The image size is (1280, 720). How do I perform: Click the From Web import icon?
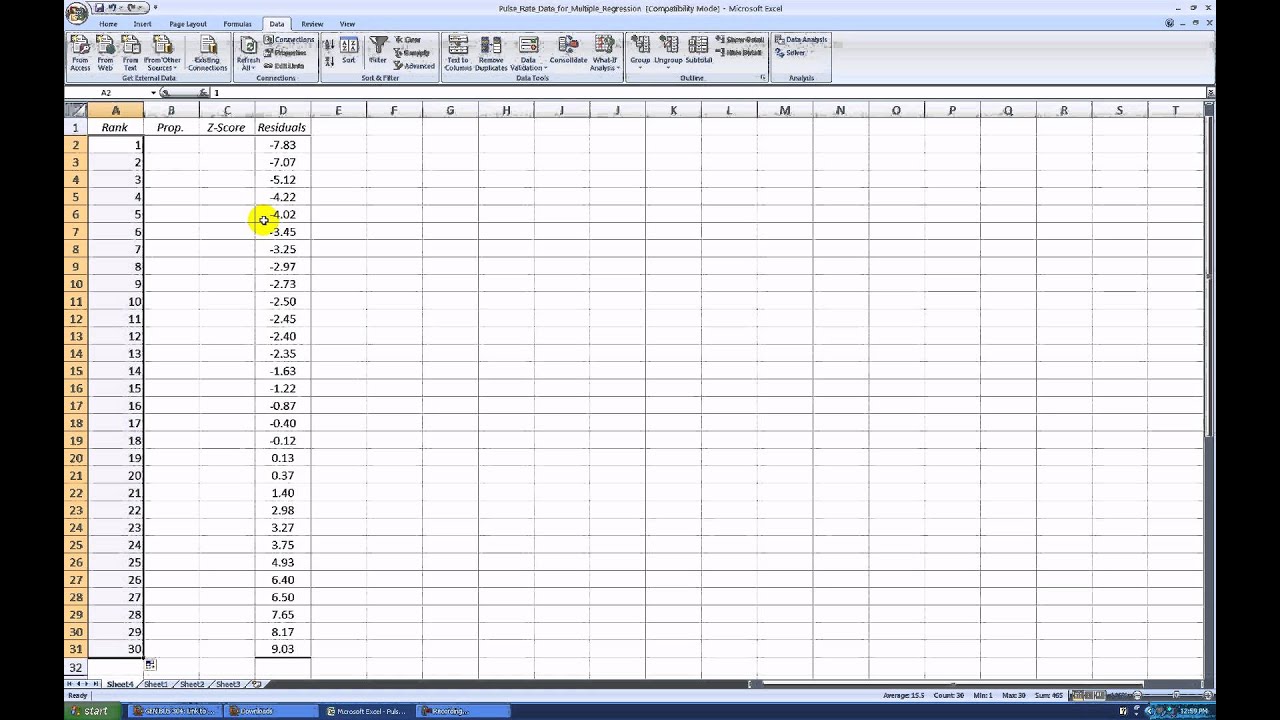105,53
